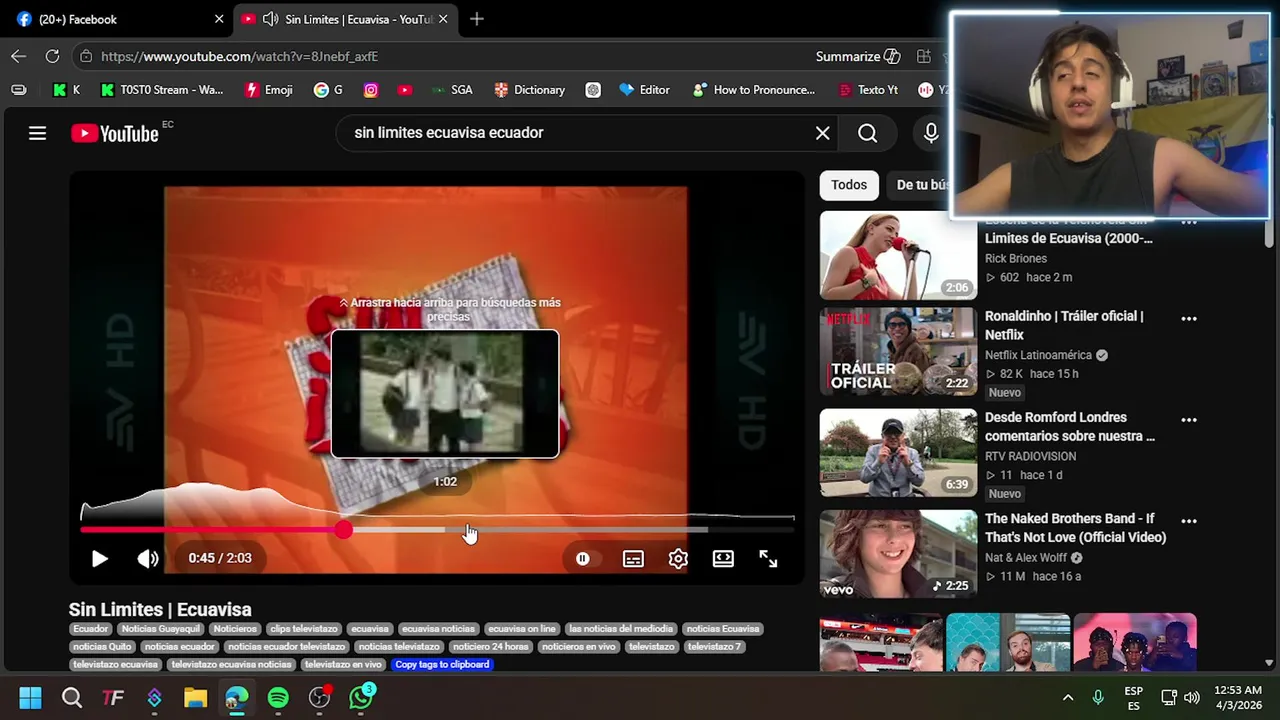Open the Desde Romford Londres video thumbnail
The image size is (1280, 720).
coord(898,452)
